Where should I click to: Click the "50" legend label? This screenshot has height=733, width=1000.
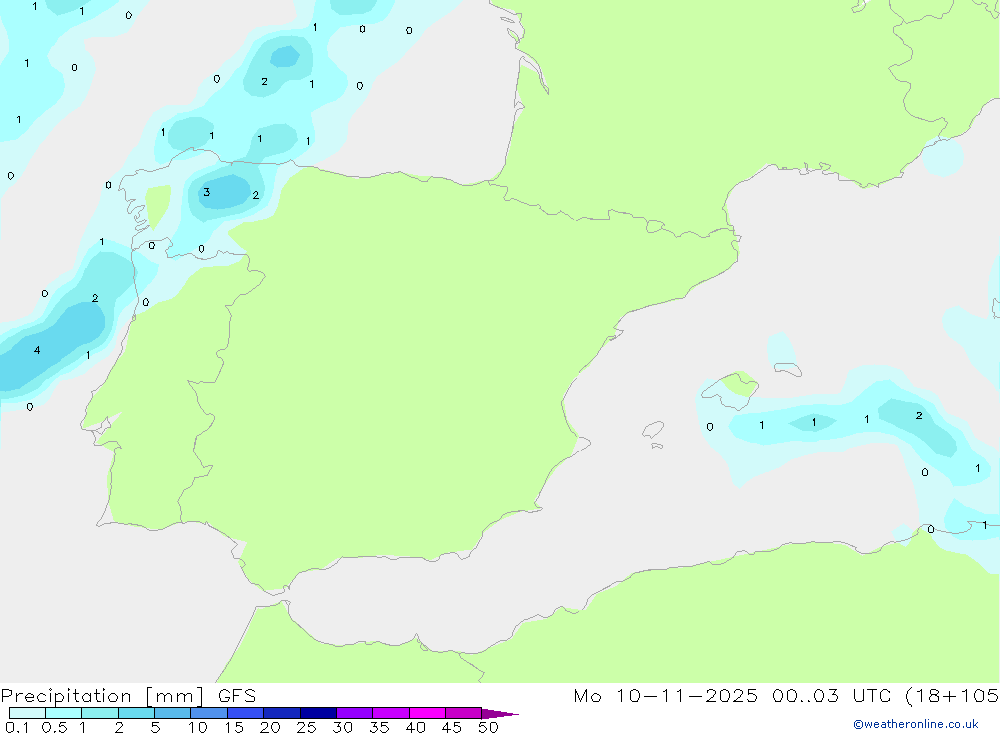pyautogui.click(x=488, y=727)
